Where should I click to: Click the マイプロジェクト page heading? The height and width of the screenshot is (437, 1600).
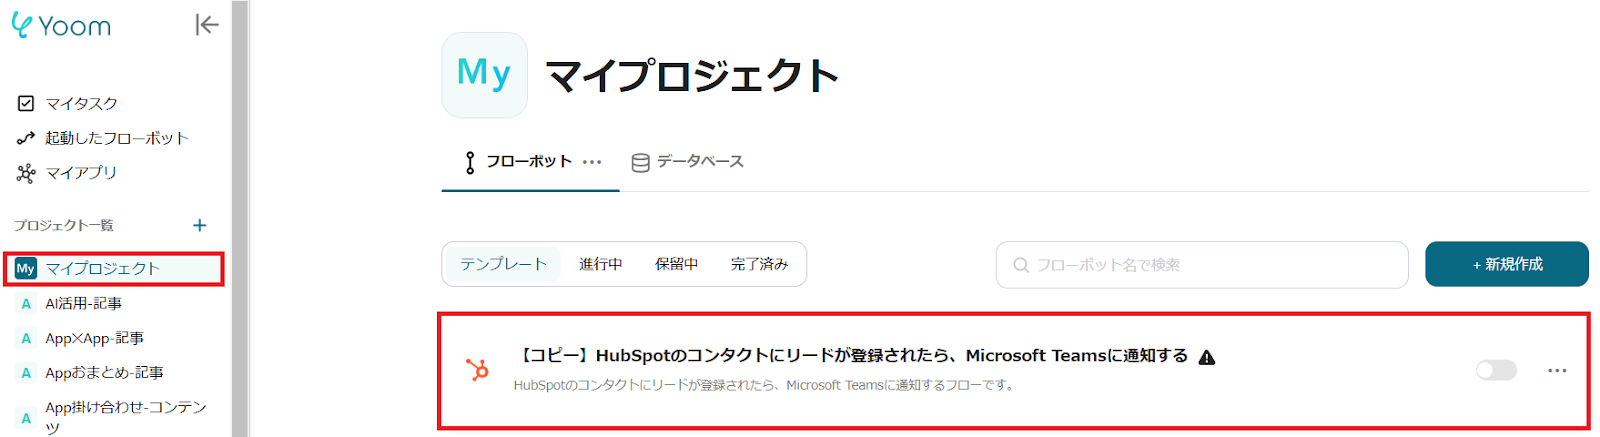tap(691, 76)
